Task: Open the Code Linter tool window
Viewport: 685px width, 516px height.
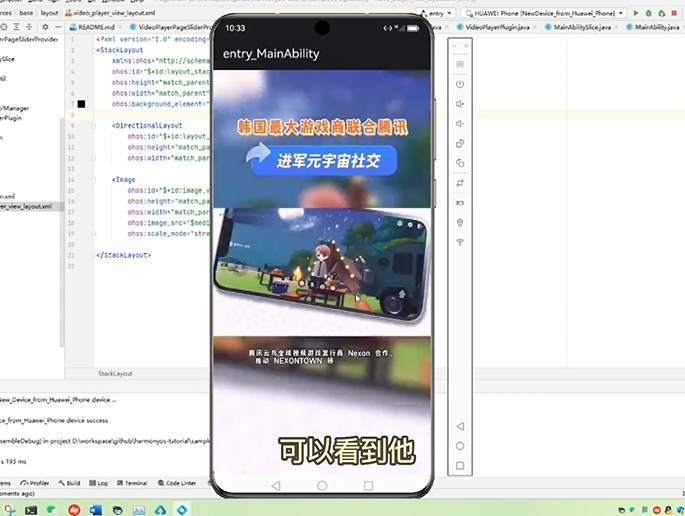Action: [x=177, y=483]
